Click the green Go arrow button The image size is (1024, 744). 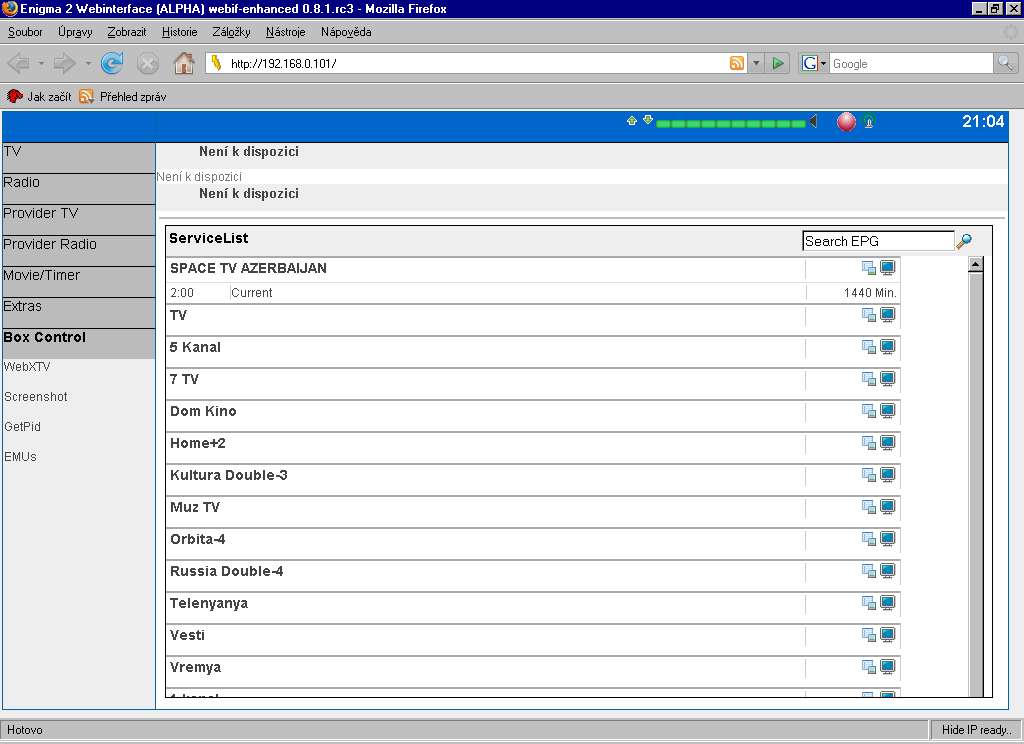tap(778, 63)
